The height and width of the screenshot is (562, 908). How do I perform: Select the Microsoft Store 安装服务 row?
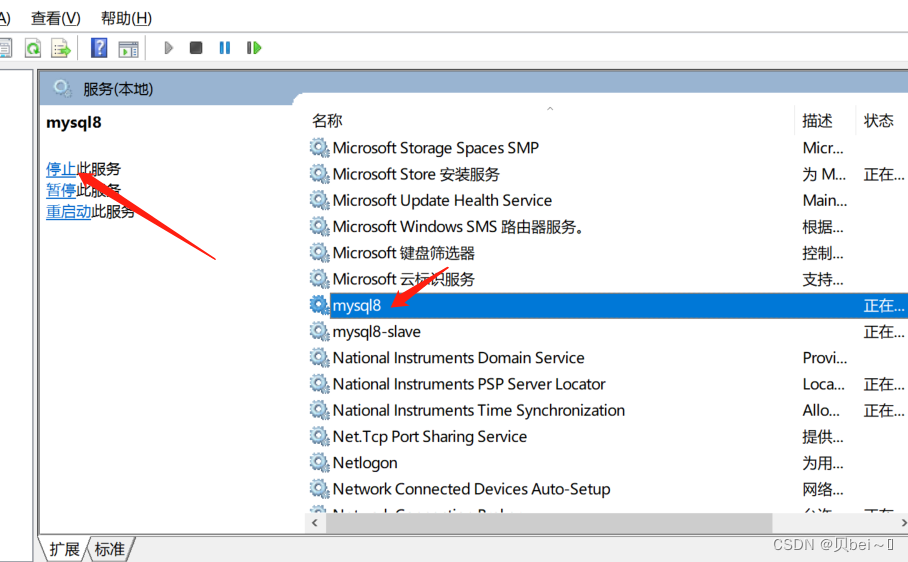[416, 174]
